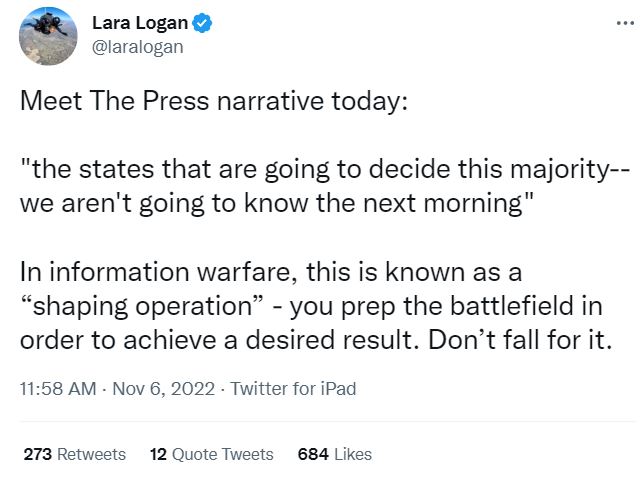View the 12 Quote Tweets
642x485 pixels.
click(x=211, y=453)
